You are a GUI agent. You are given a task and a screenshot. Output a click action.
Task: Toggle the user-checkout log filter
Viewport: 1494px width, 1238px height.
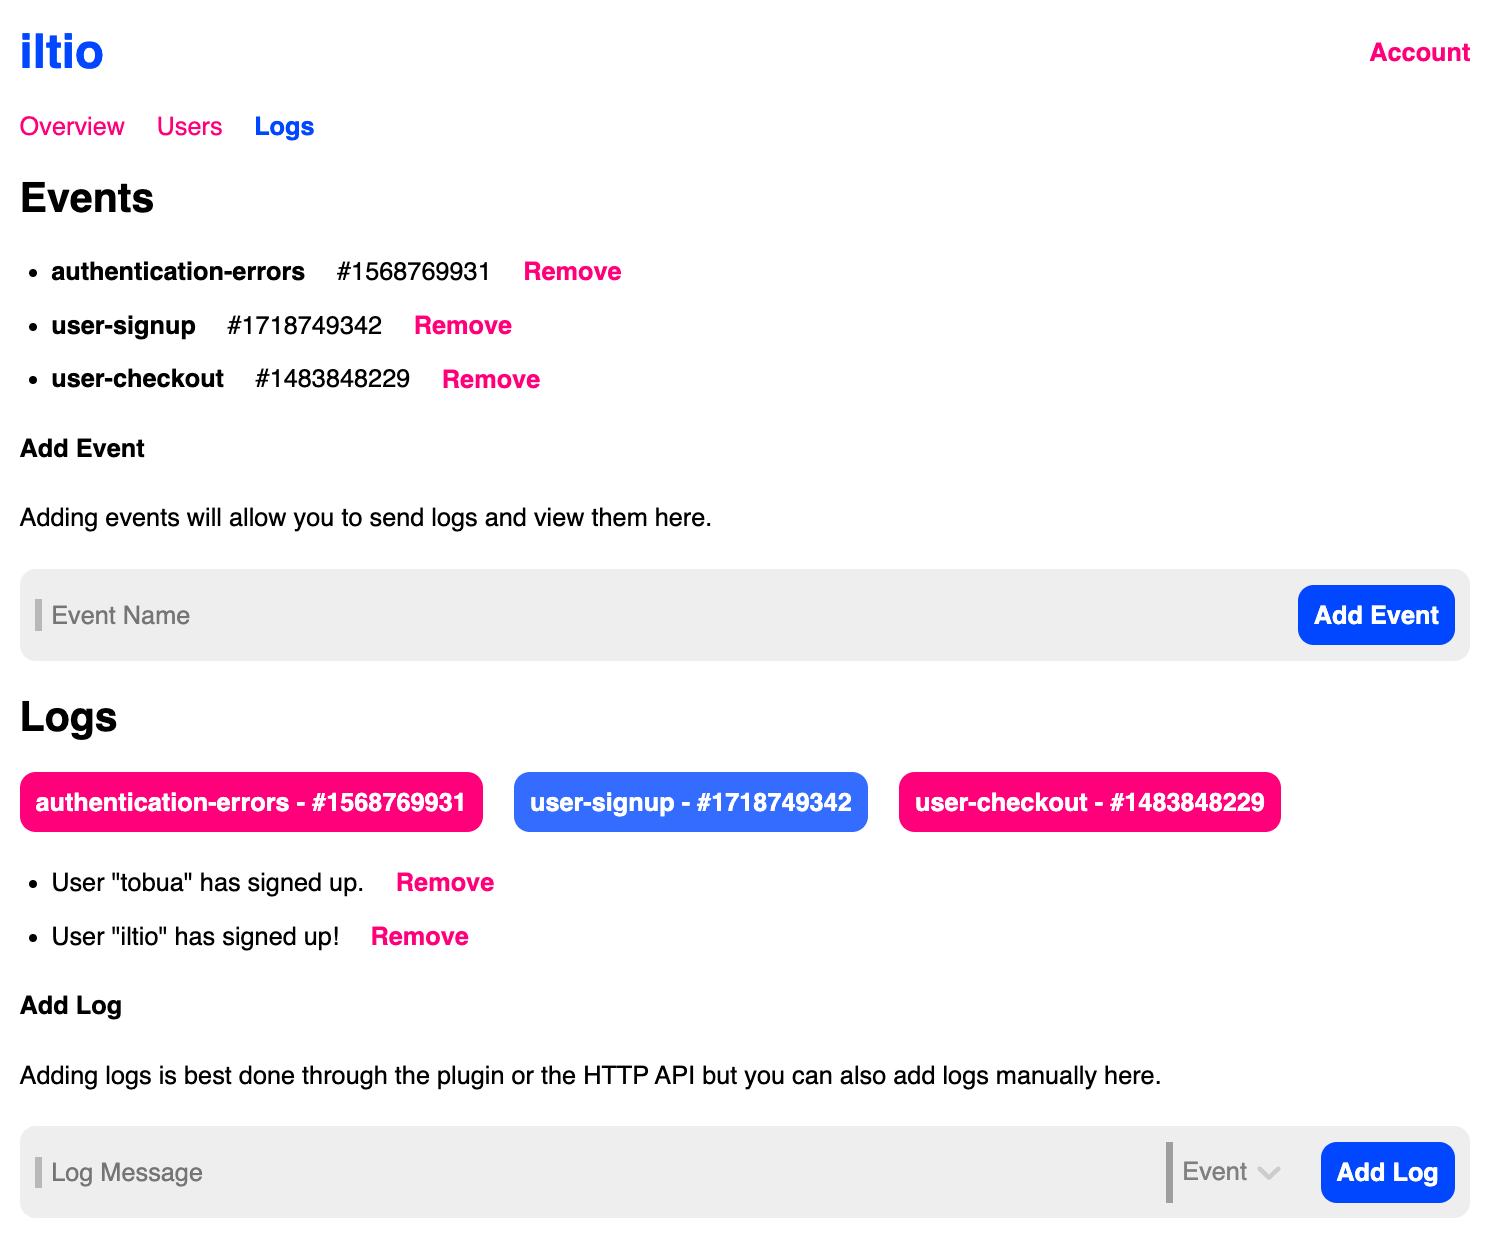tap(1089, 801)
